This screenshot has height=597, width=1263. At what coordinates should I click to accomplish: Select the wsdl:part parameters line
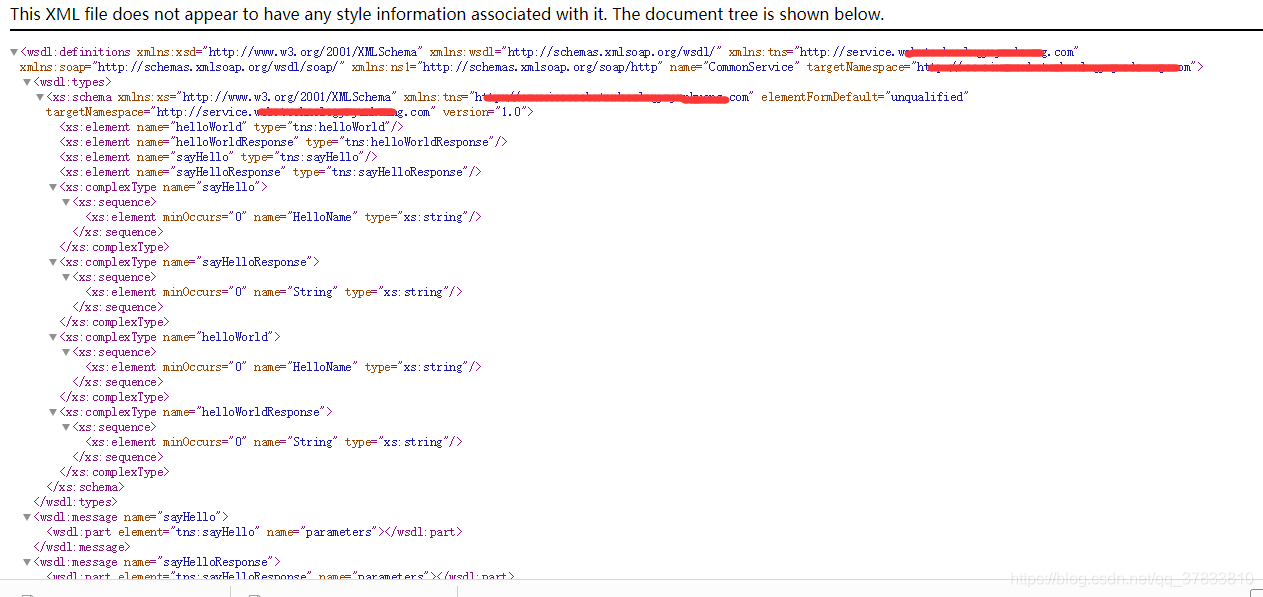pyautogui.click(x=250, y=531)
